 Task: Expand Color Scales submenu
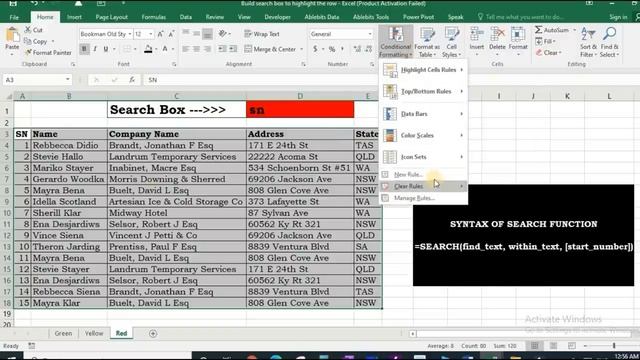pos(423,135)
